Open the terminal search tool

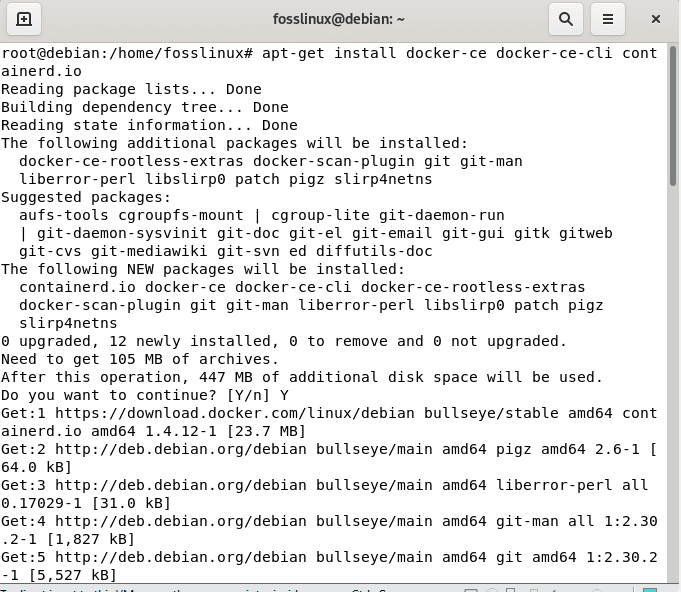[565, 19]
